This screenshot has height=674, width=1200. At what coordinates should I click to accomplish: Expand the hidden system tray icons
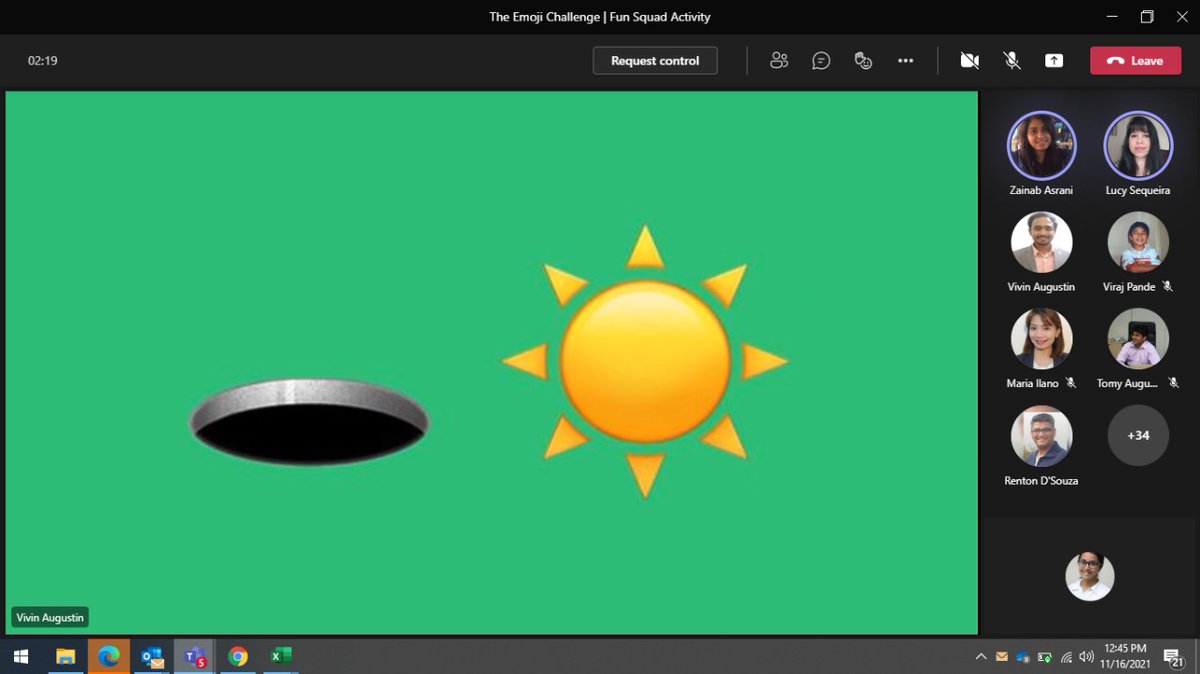pyautogui.click(x=981, y=657)
